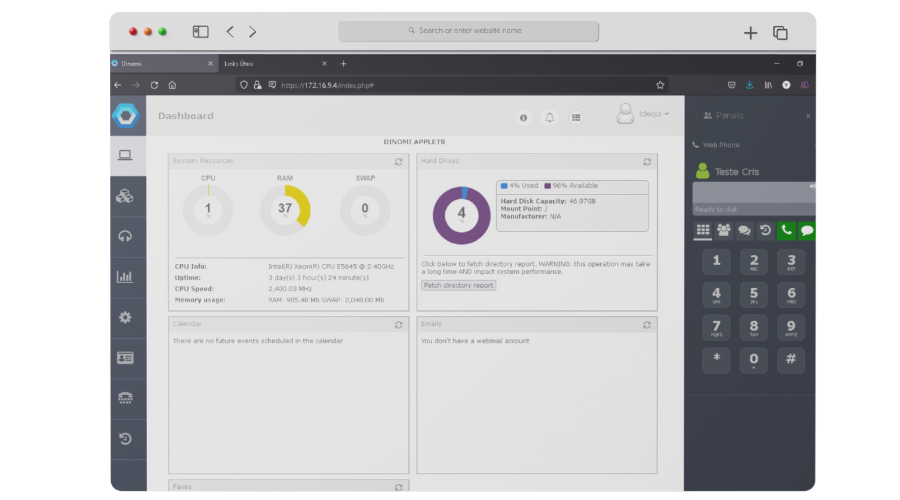The width and height of the screenshot is (900, 500).
Task: Open the call history tab in phone
Action: coord(765,230)
